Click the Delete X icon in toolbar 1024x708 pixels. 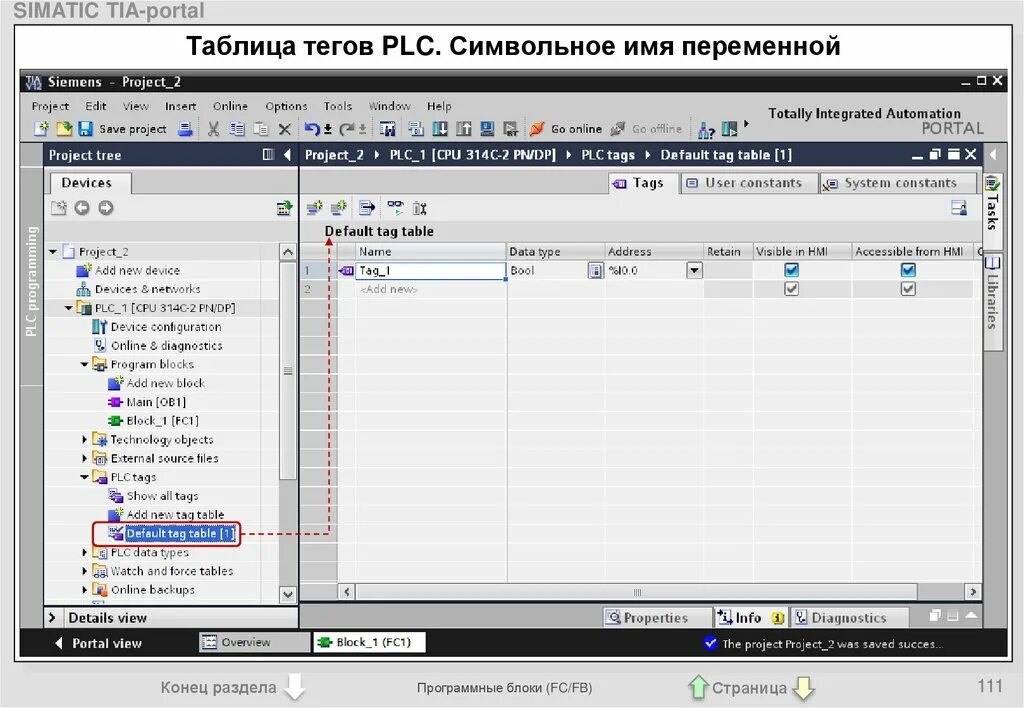click(285, 129)
